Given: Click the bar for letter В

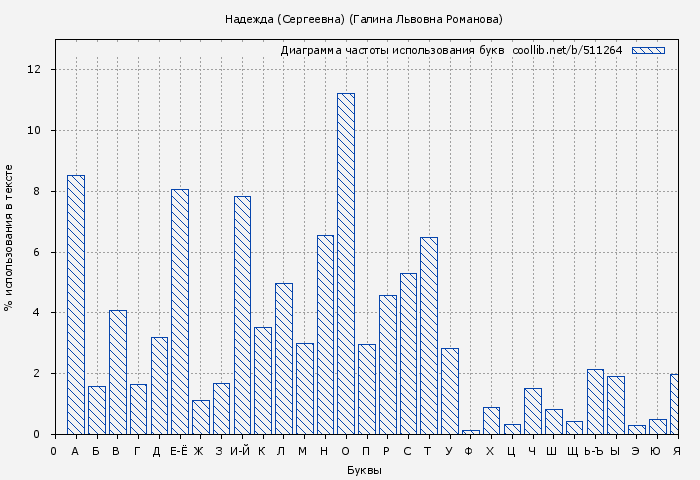Looking at the screenshot, I should point(117,372).
